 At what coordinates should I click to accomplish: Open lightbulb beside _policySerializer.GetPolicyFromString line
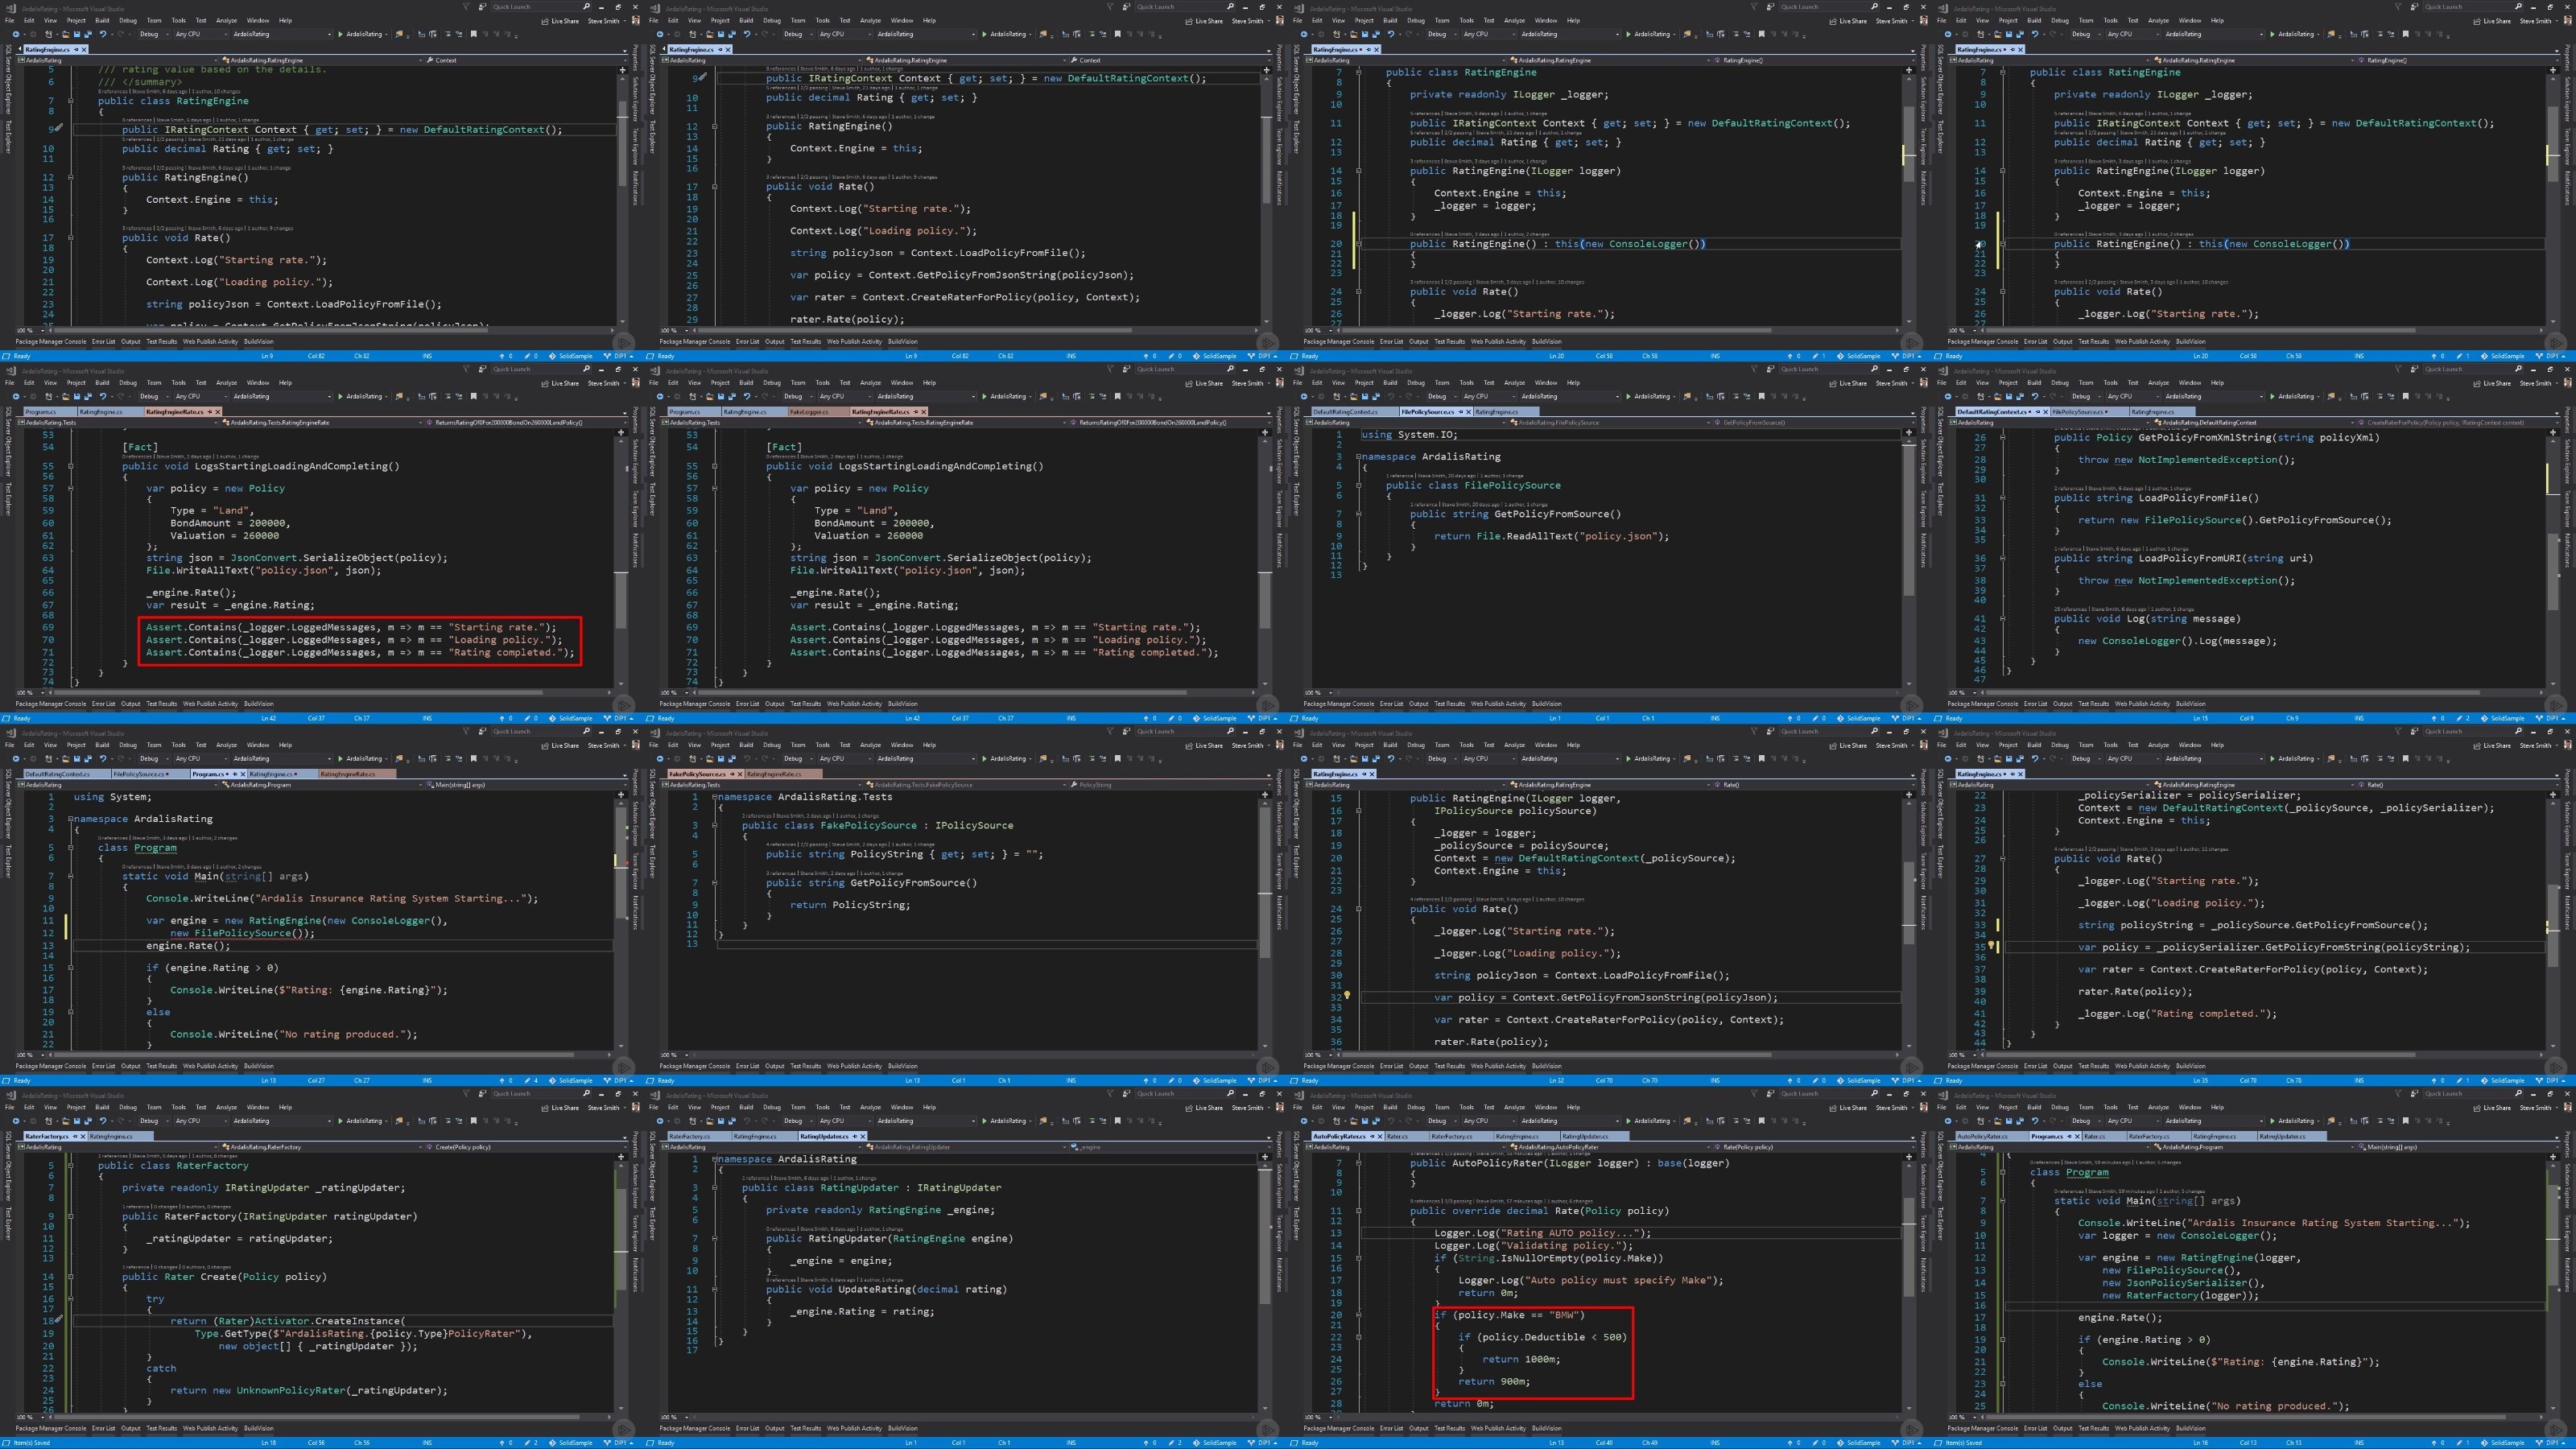pos(1991,946)
